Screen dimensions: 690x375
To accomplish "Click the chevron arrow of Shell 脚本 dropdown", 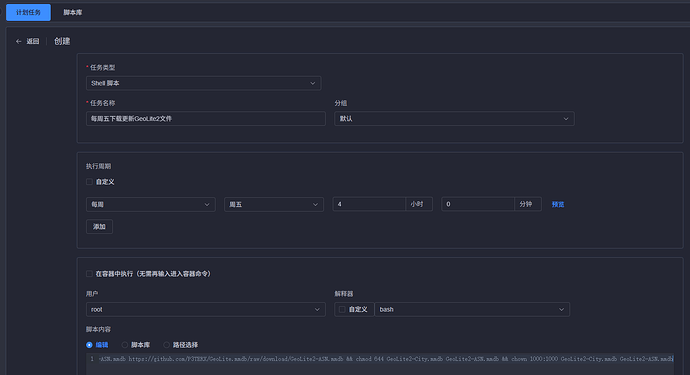I will point(312,83).
